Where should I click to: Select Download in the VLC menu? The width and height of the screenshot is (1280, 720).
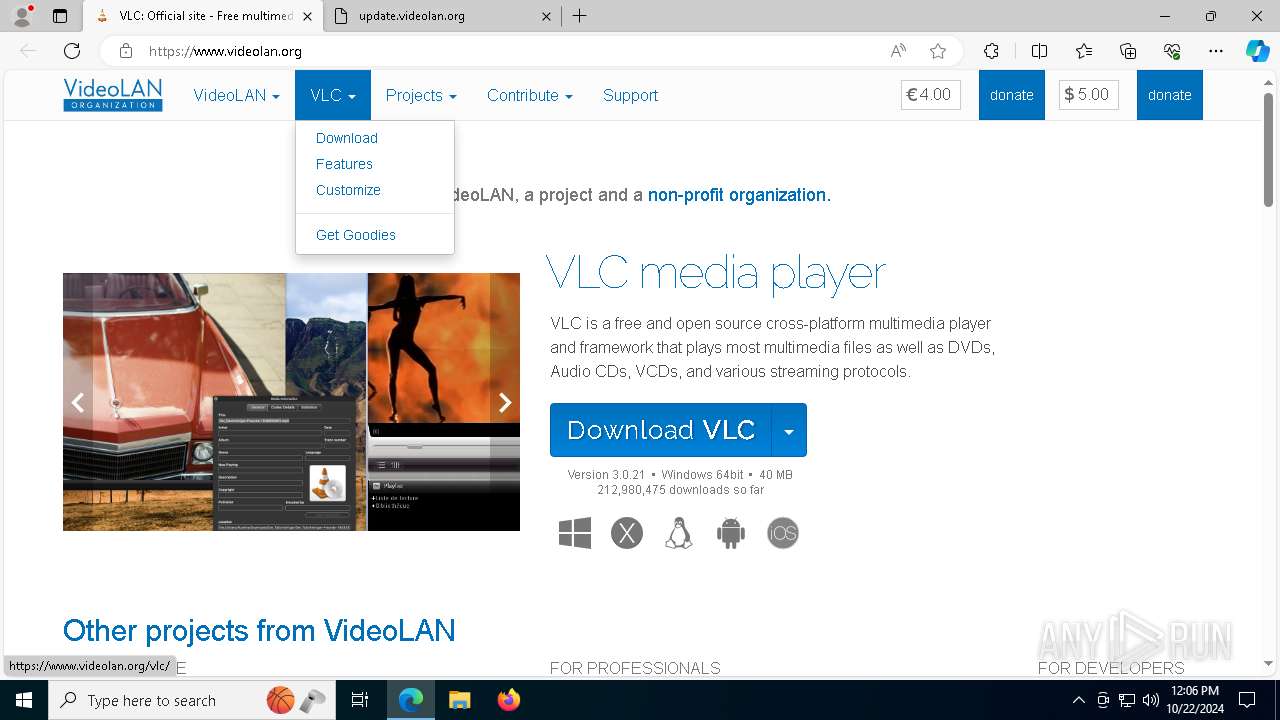347,138
